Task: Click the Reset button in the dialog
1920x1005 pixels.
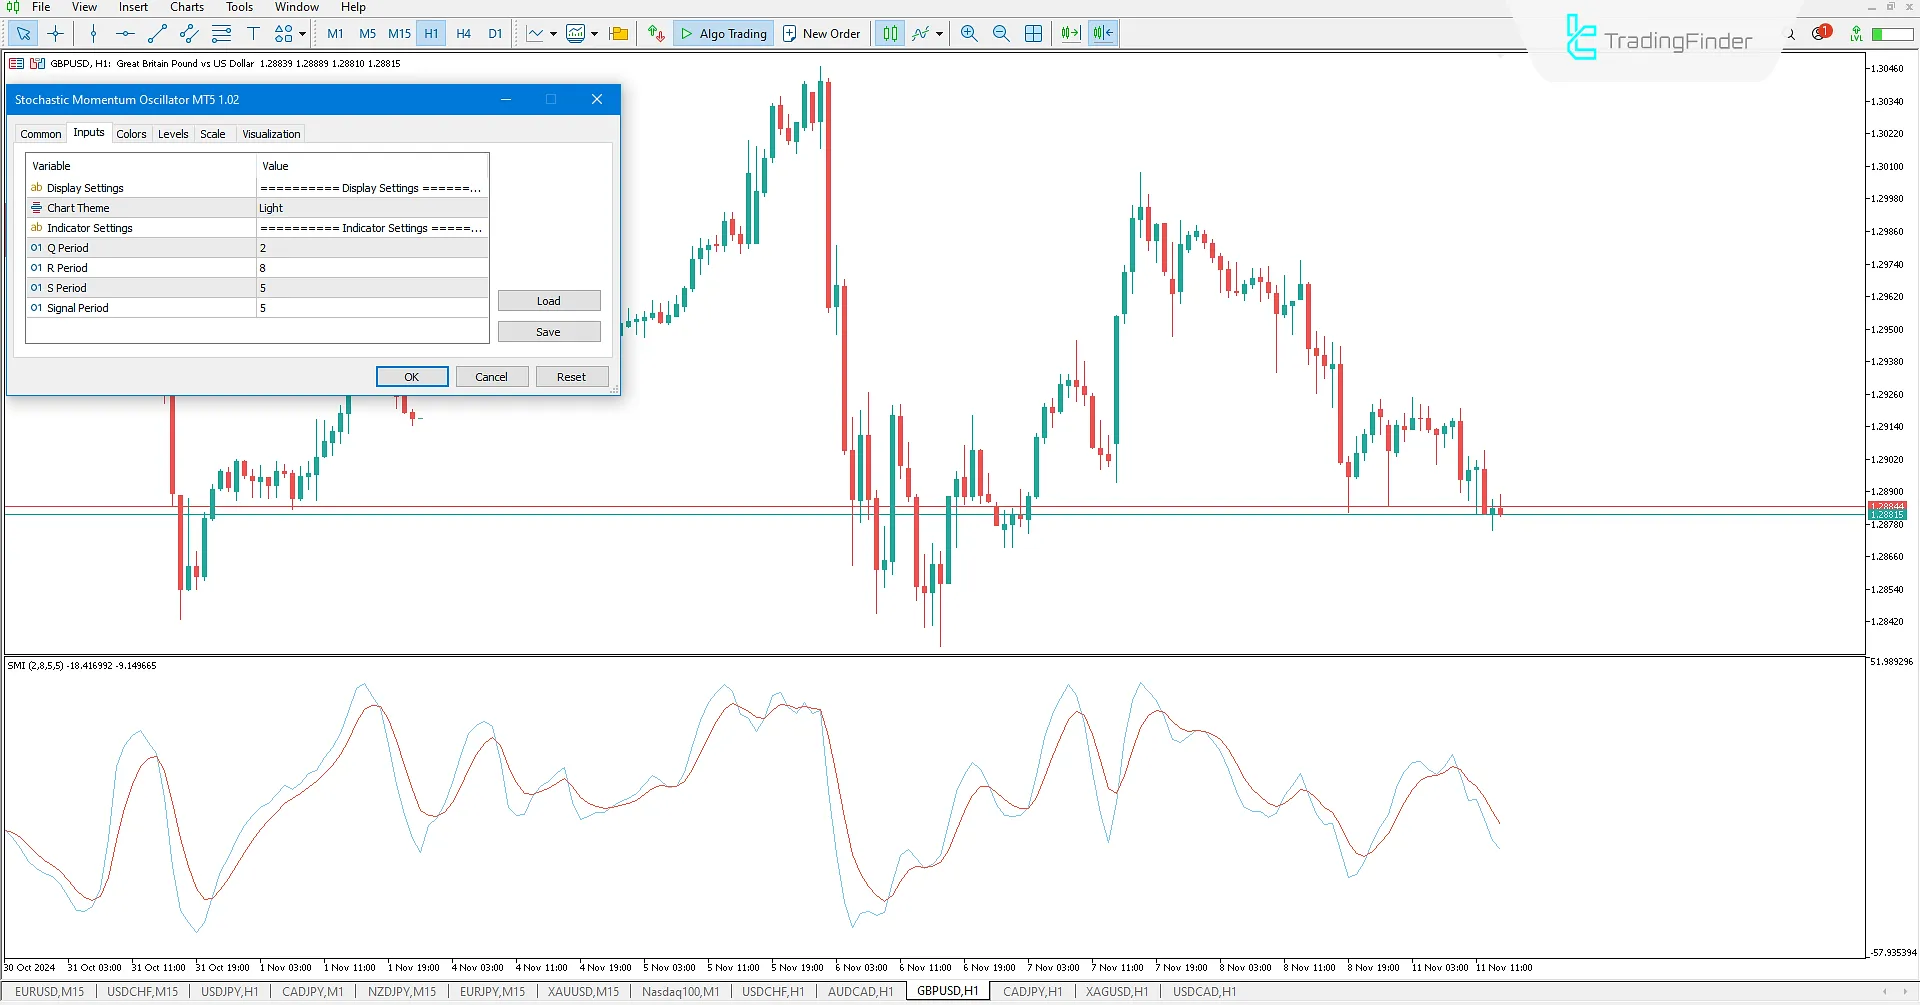Action: click(571, 376)
